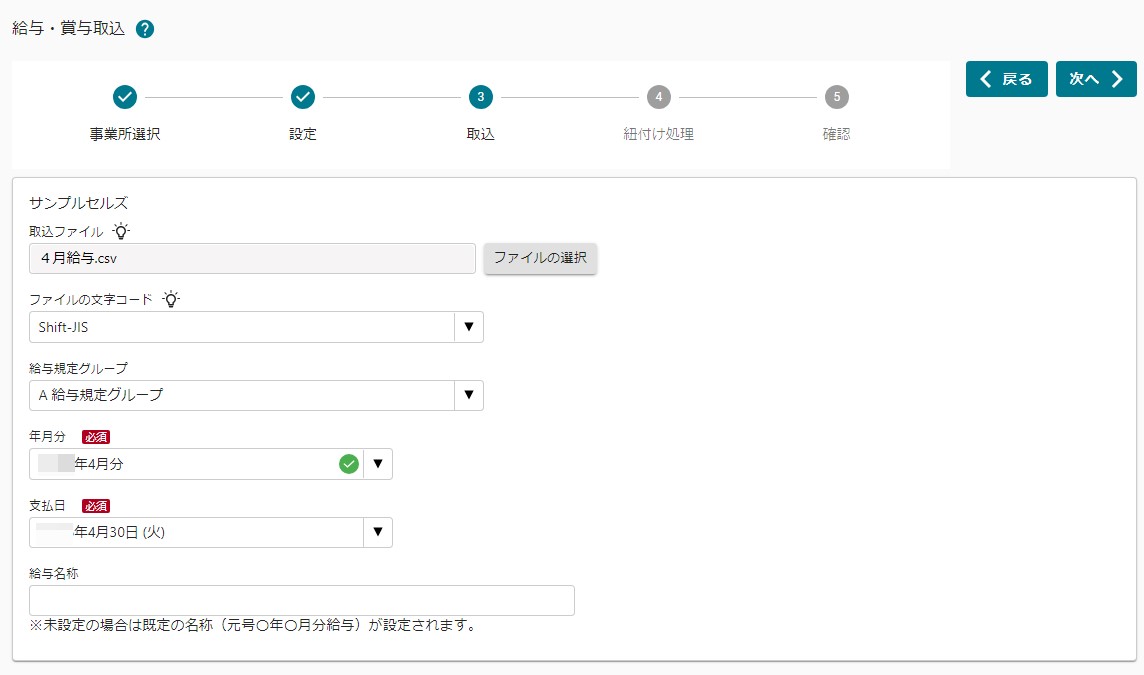Select the Shift-JIS encoding combo box
The width and height of the screenshot is (1144, 675).
[x=241, y=327]
